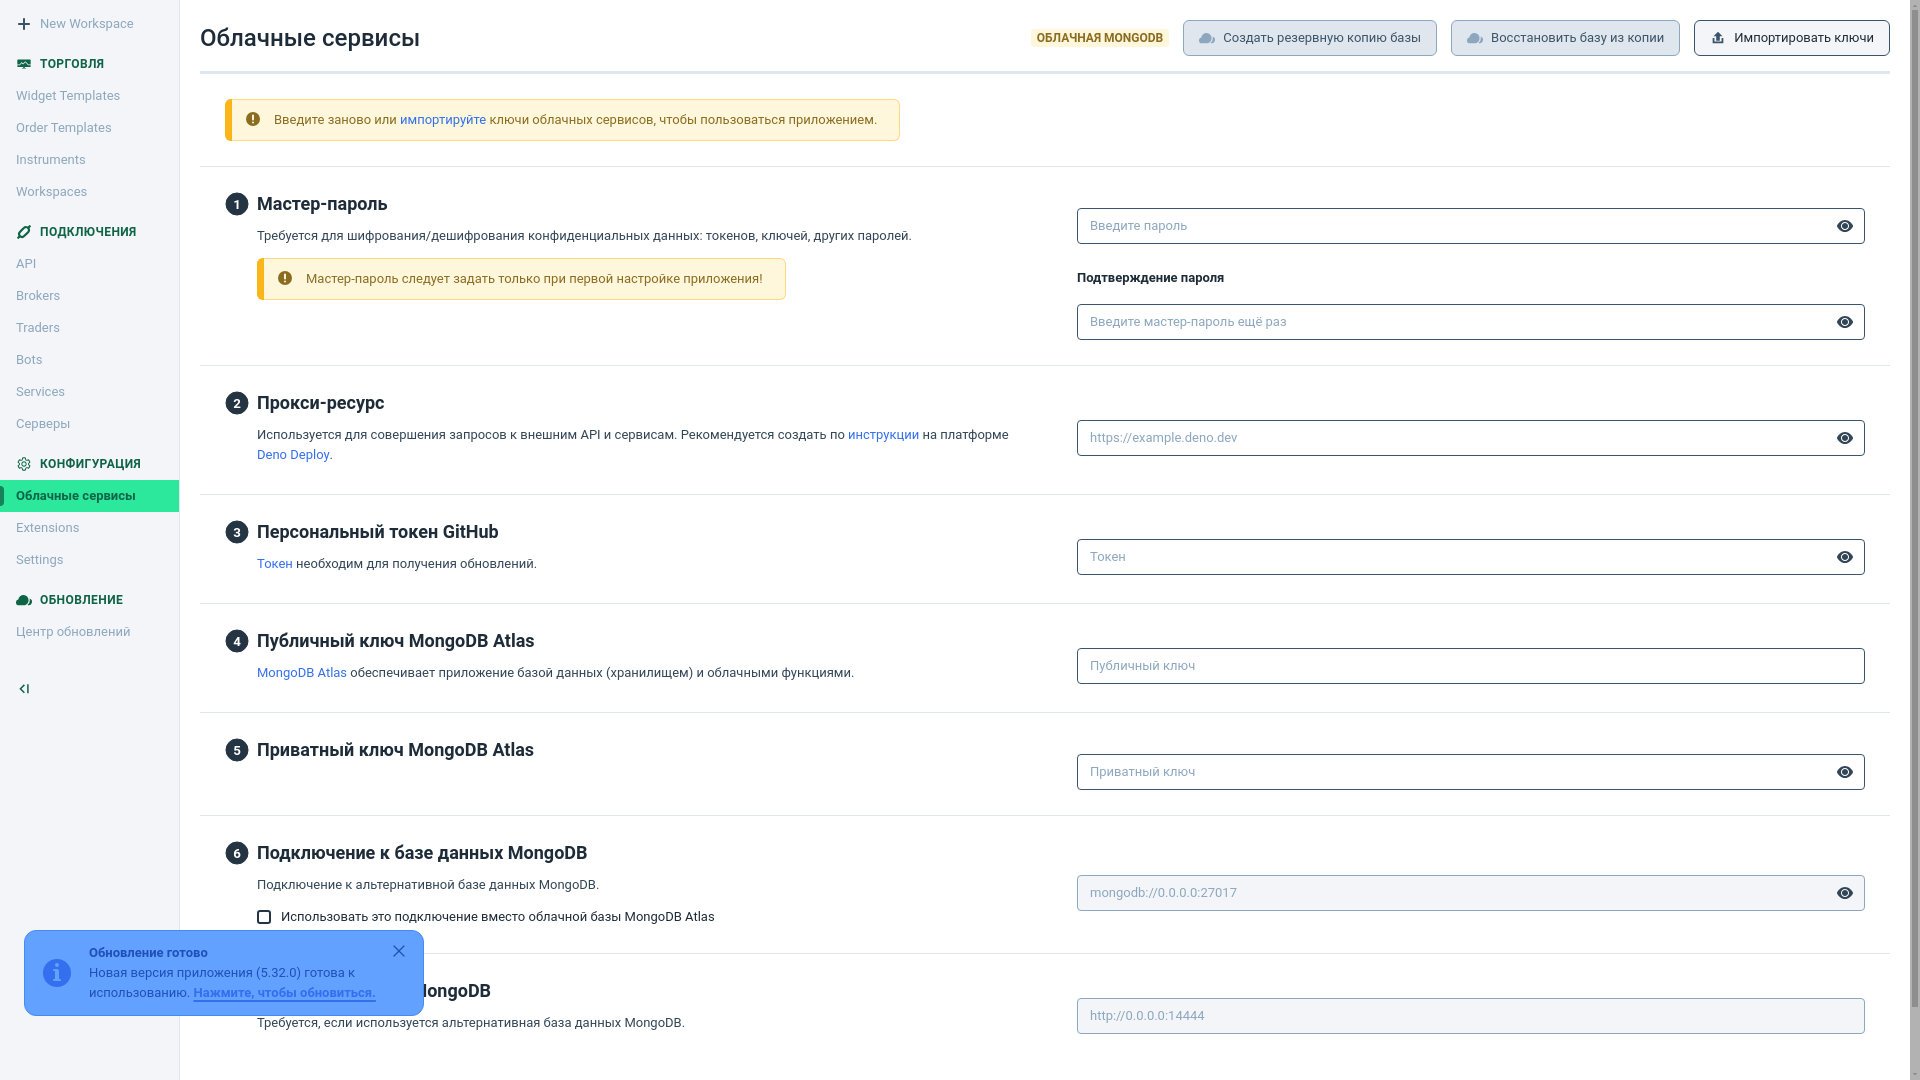Go to Instruments section
The width and height of the screenshot is (1920, 1080).
pyautogui.click(x=89, y=160)
